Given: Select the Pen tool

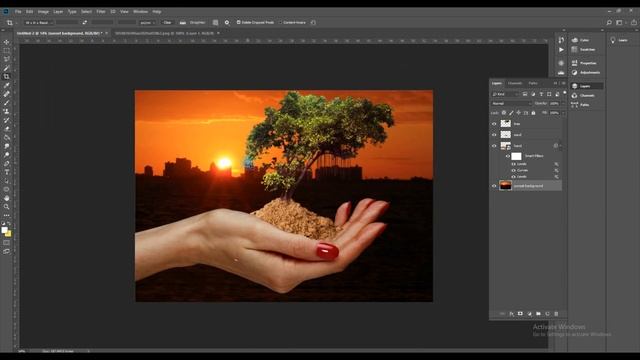Looking at the screenshot, I should click(x=7, y=163).
